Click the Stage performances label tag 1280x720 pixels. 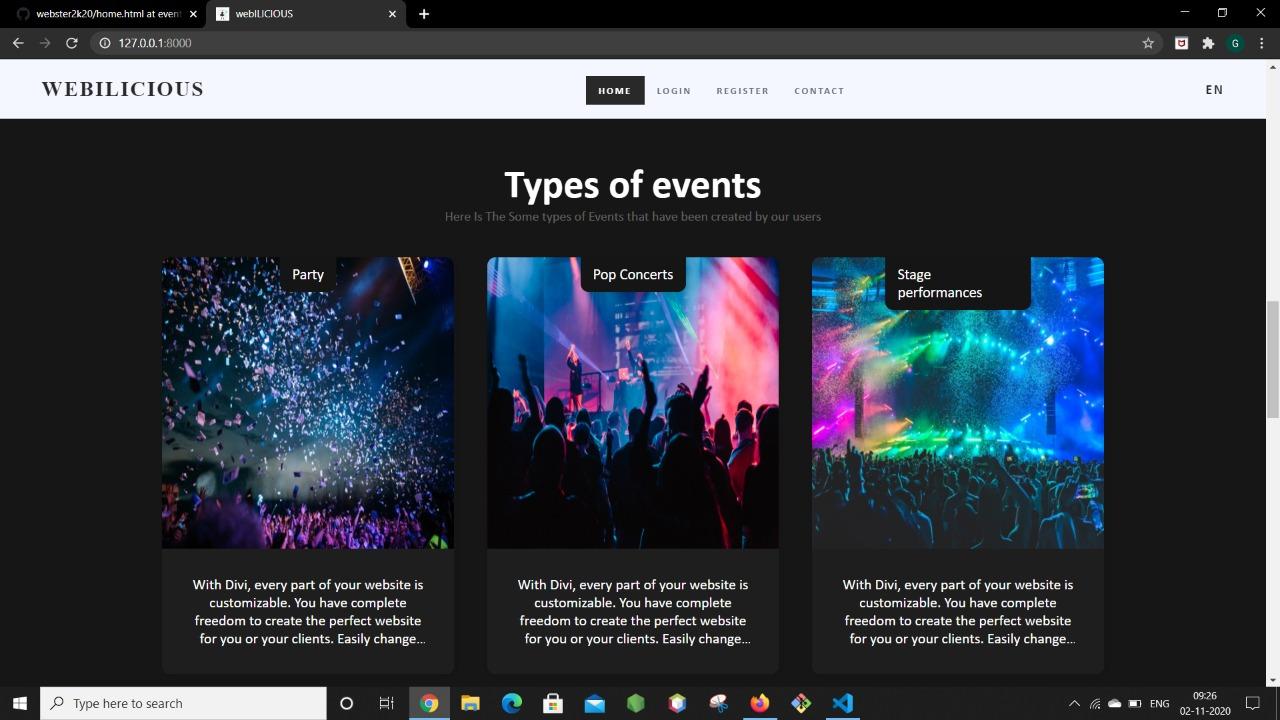pyautogui.click(x=957, y=283)
